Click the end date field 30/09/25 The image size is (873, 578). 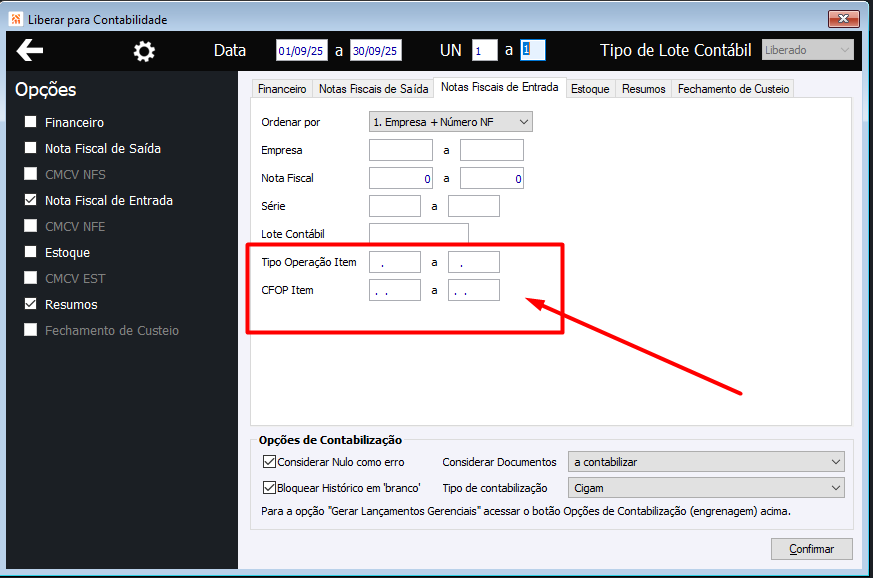[375, 50]
